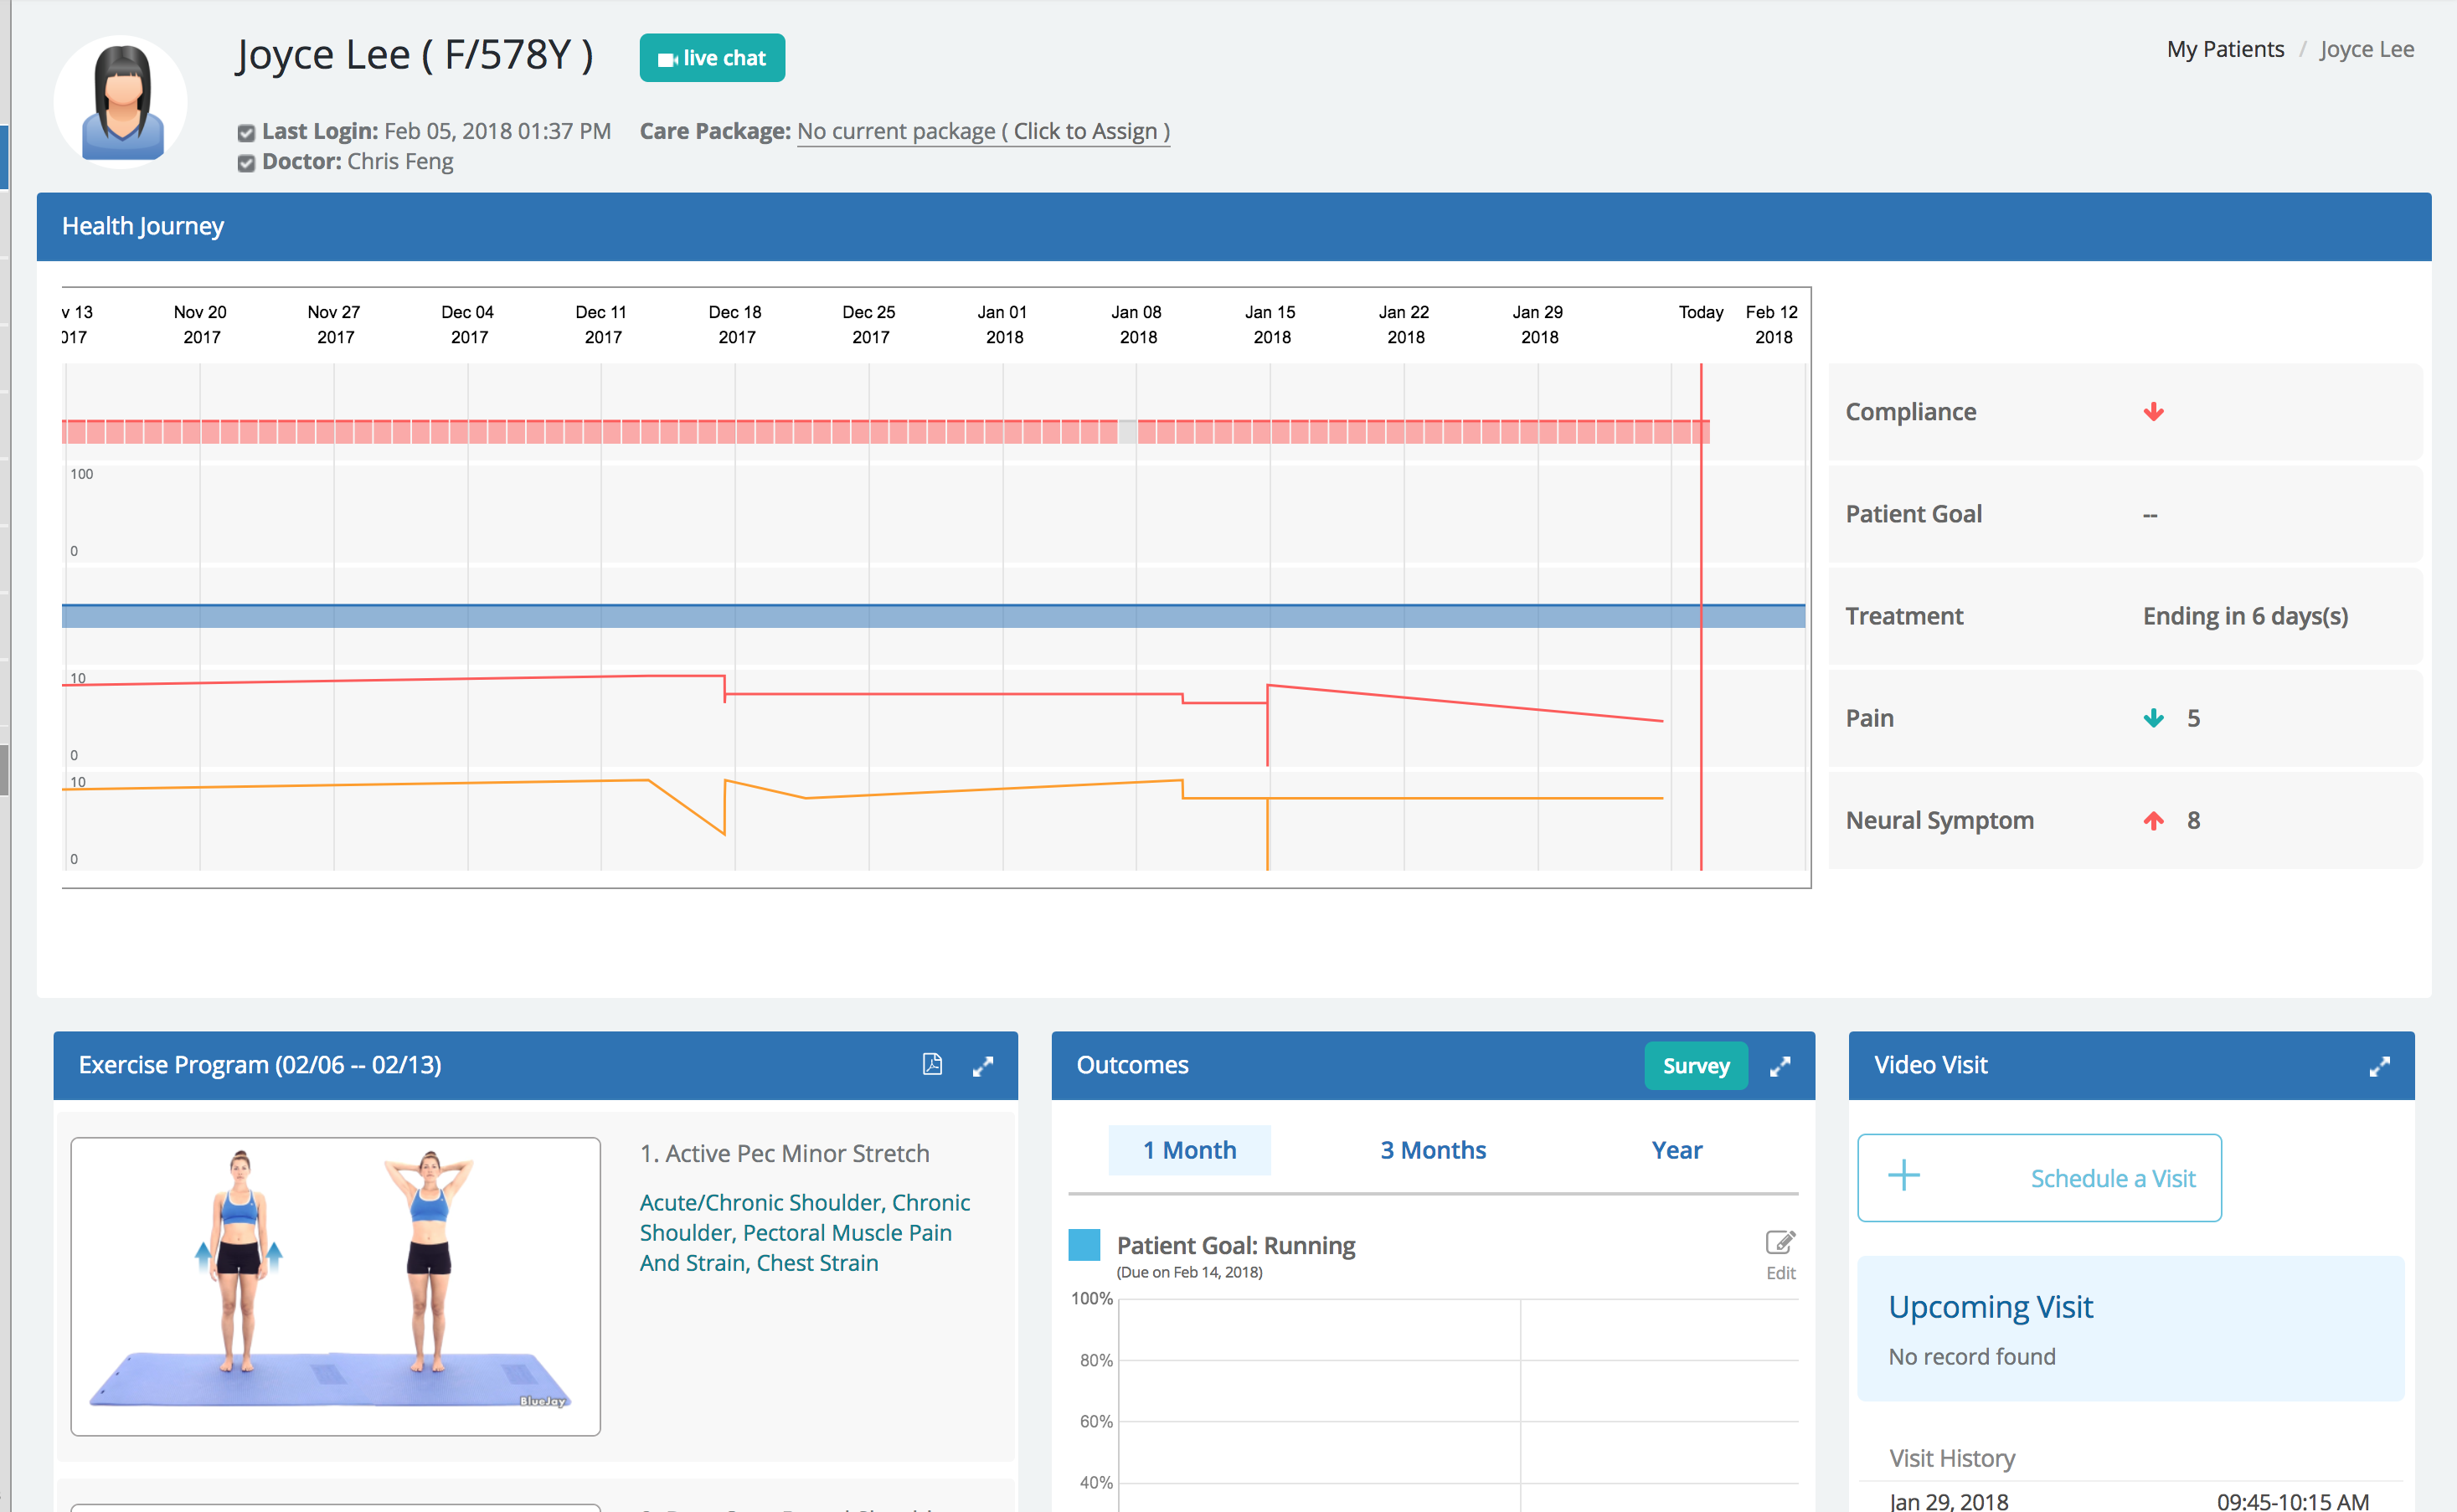Viewport: 2457px width, 1512px height.
Task: Click the blue Patient Goal color swatch
Action: coord(1084,1245)
